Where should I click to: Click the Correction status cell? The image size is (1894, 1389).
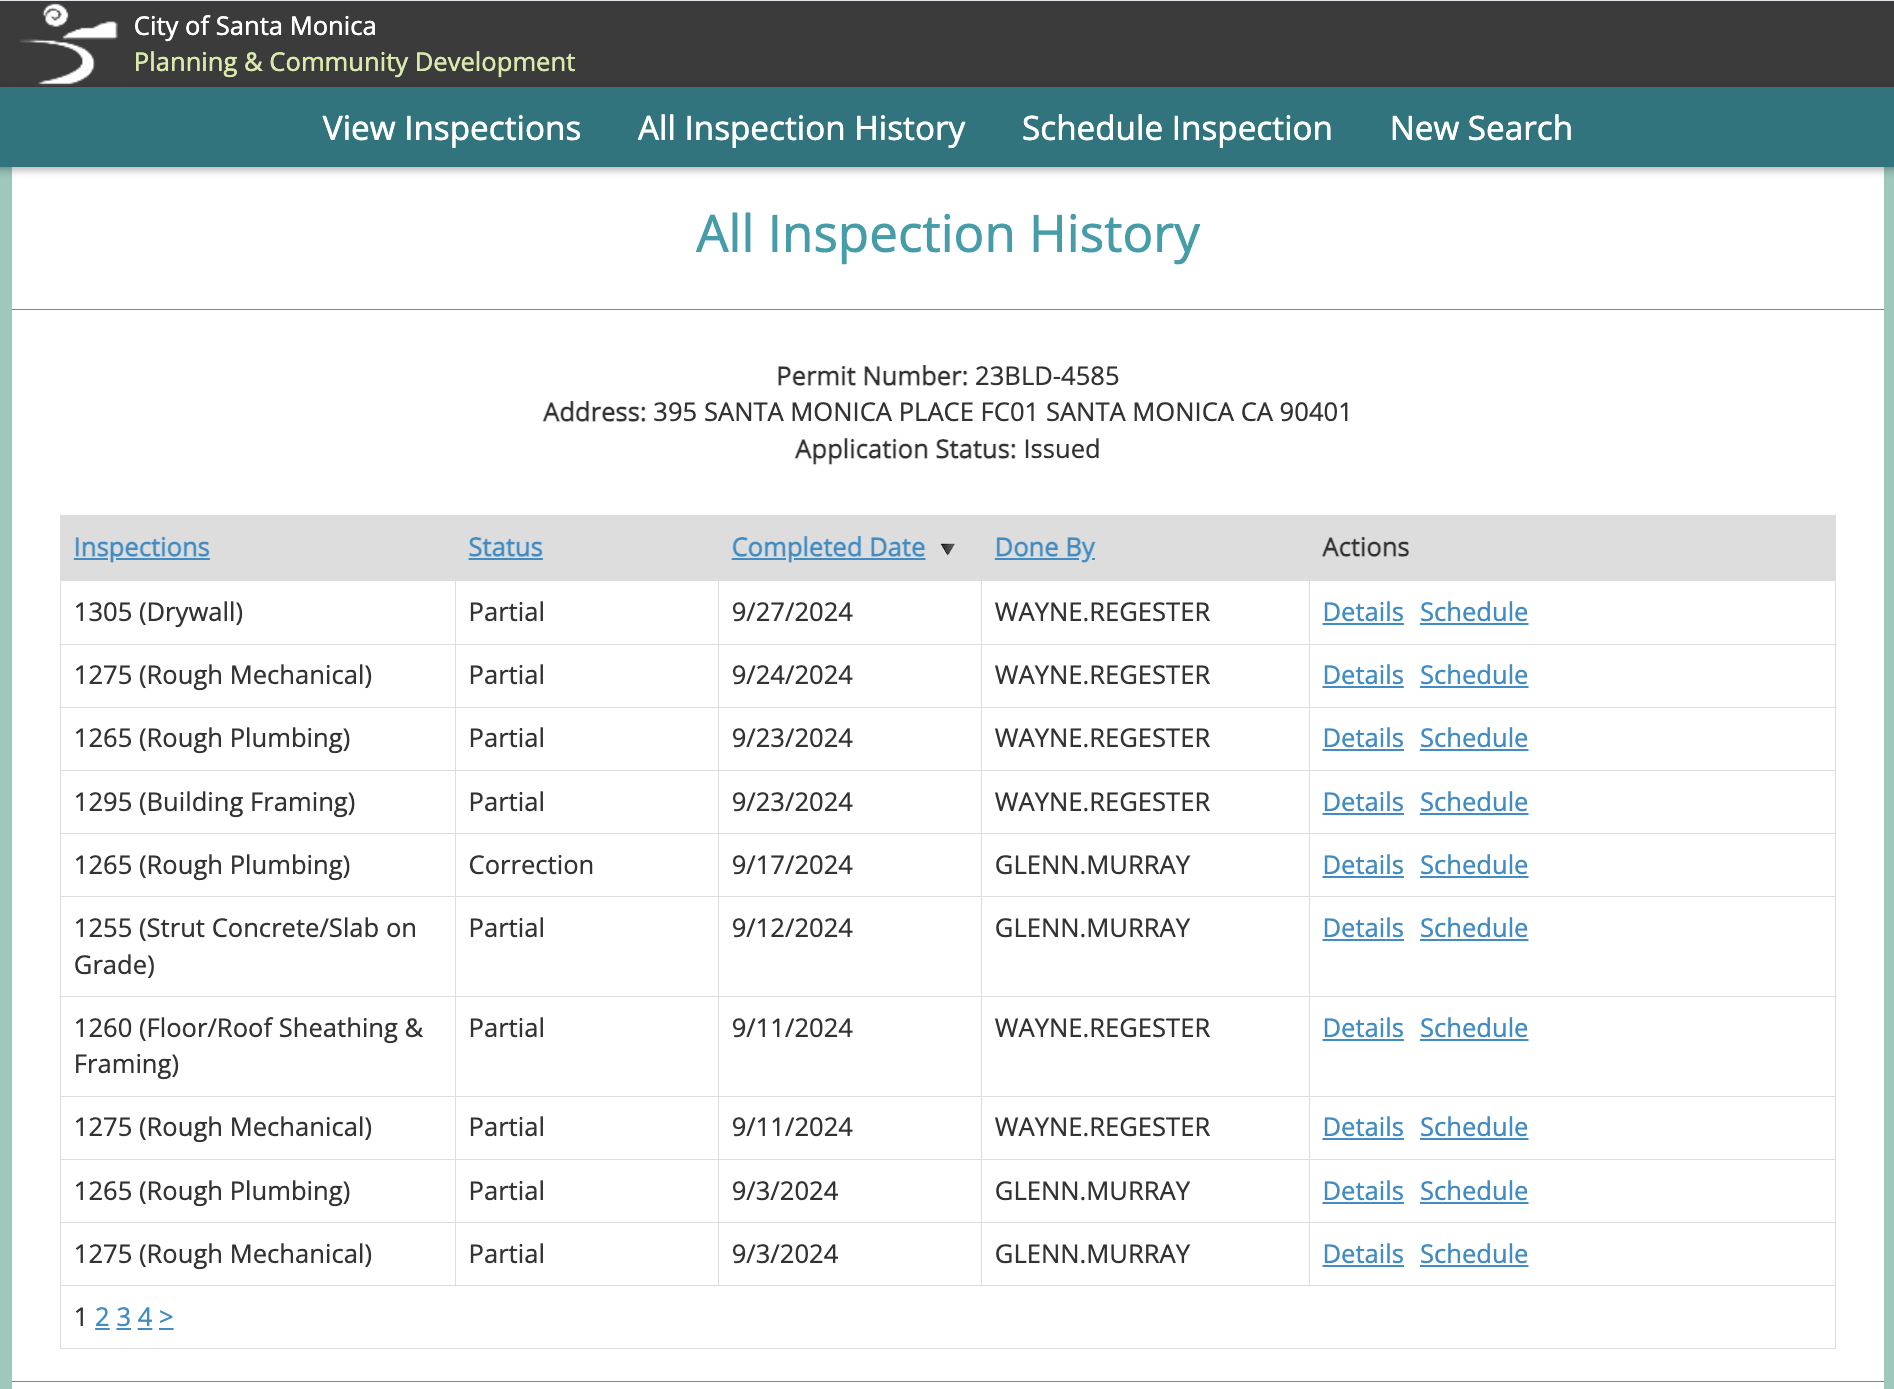point(586,865)
